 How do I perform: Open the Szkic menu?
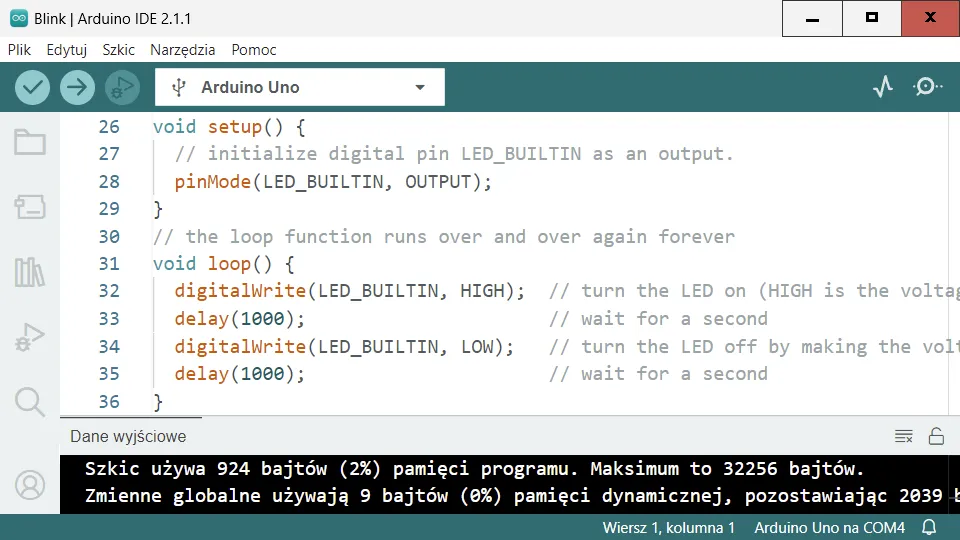118,50
